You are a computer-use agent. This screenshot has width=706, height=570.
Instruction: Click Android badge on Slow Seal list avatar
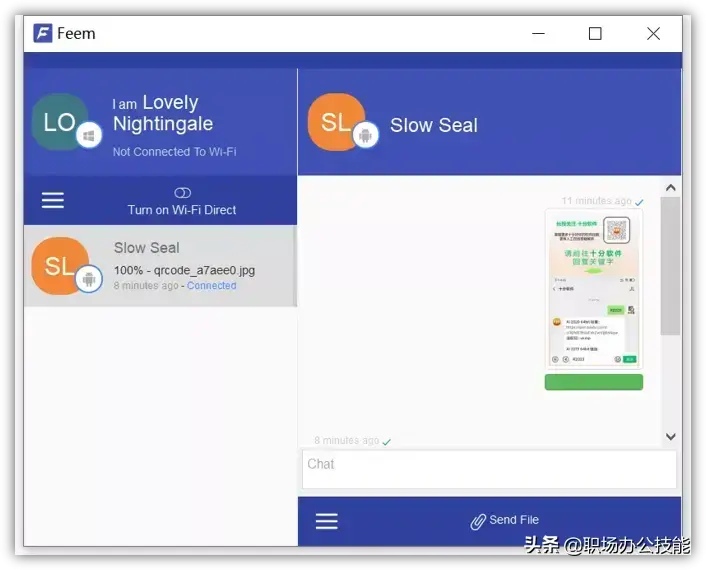pos(89,279)
